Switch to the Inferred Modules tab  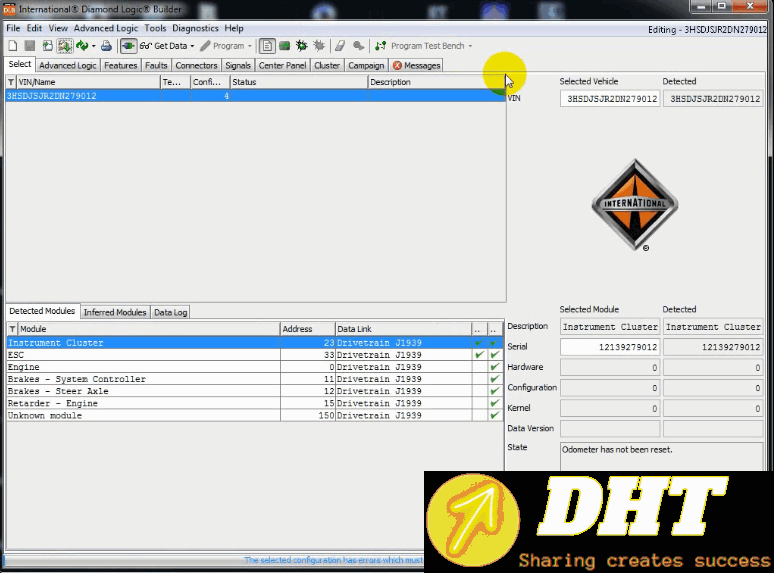[x=115, y=312]
